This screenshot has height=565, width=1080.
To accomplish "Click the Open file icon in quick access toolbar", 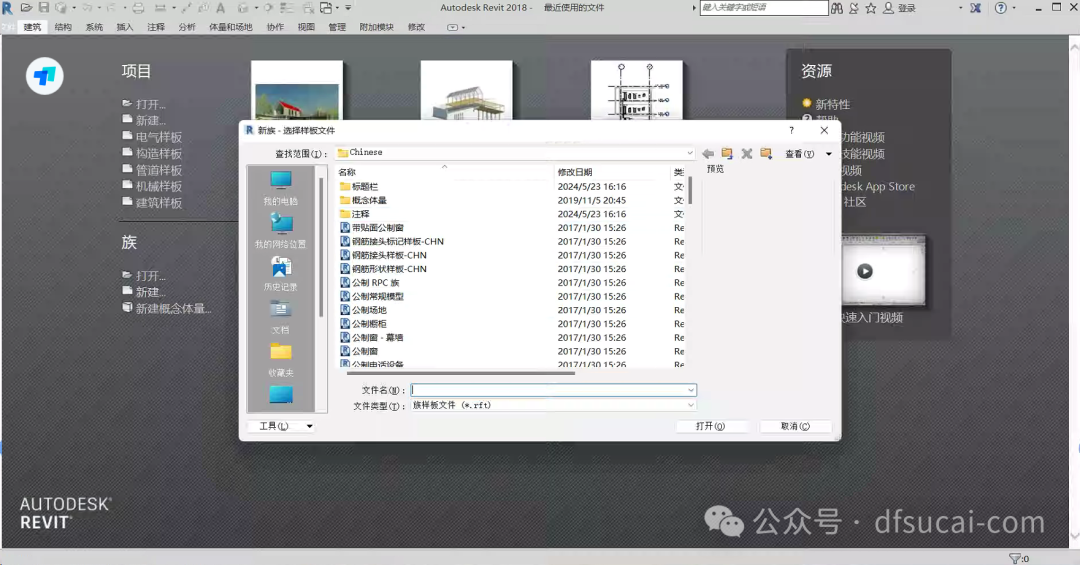I will pos(26,8).
